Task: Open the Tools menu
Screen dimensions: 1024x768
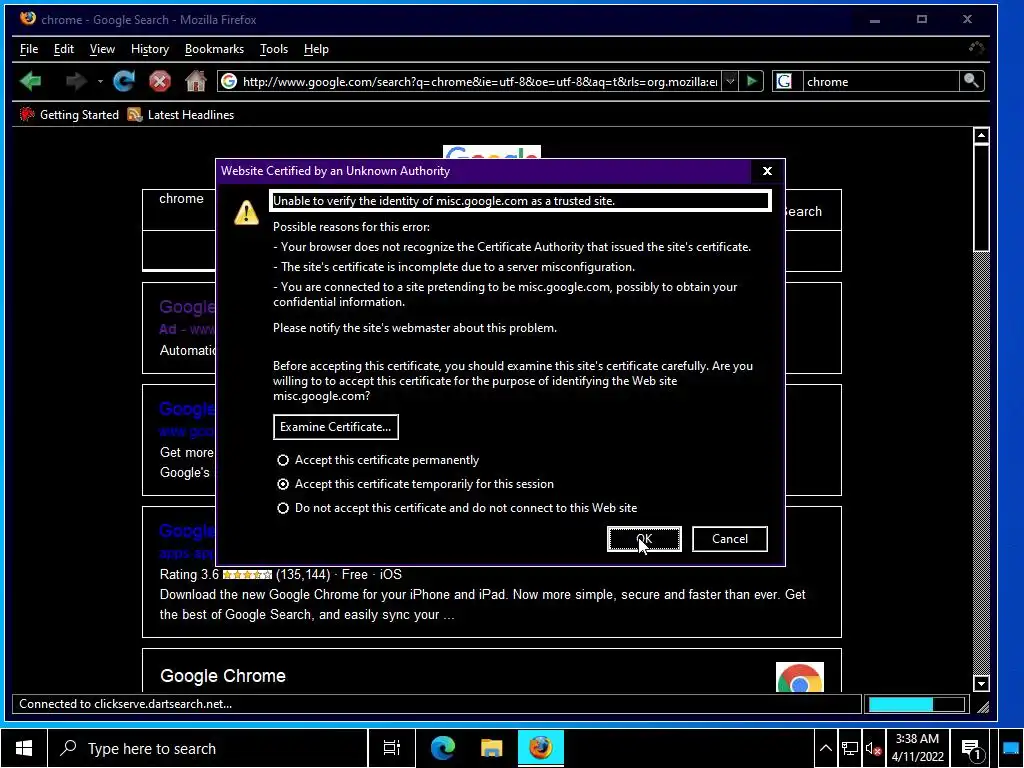Action: coord(274,49)
